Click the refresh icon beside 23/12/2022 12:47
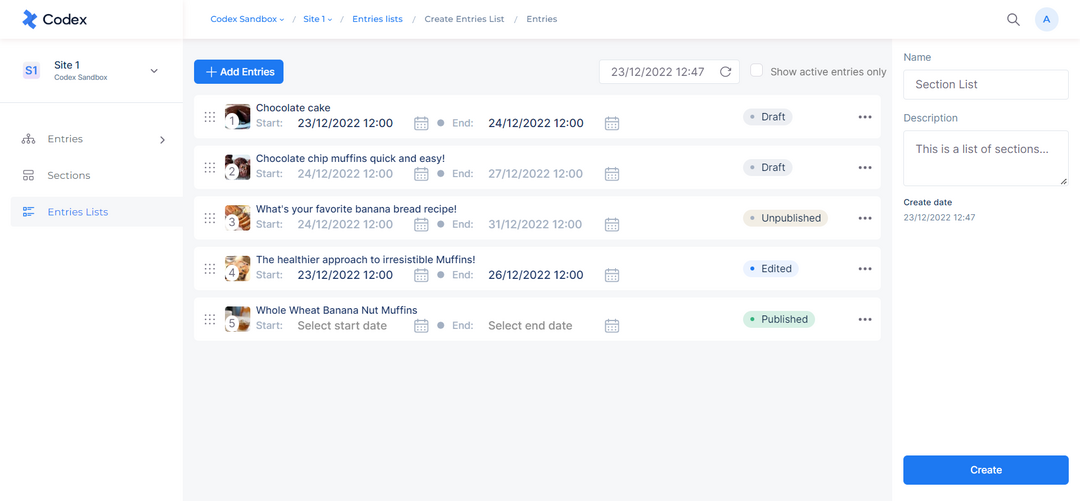The image size is (1080, 501). (x=725, y=72)
